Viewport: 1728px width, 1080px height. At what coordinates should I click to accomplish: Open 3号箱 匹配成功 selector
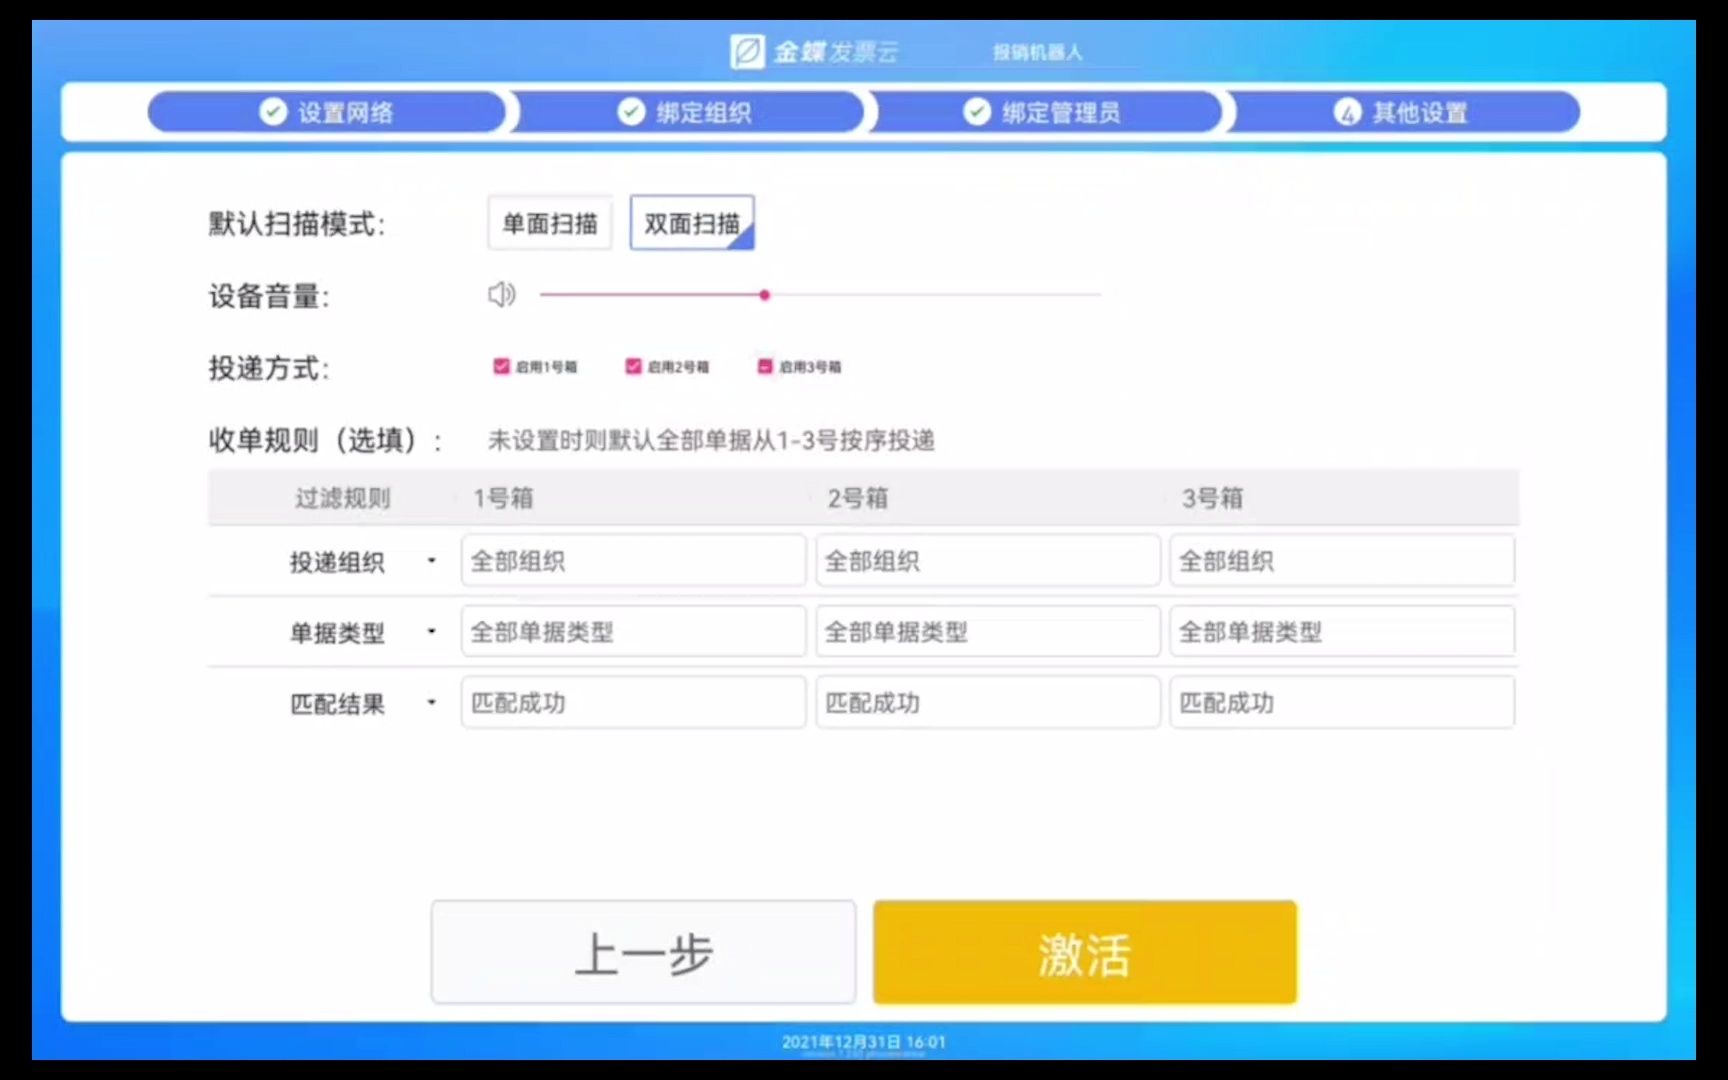1342,702
